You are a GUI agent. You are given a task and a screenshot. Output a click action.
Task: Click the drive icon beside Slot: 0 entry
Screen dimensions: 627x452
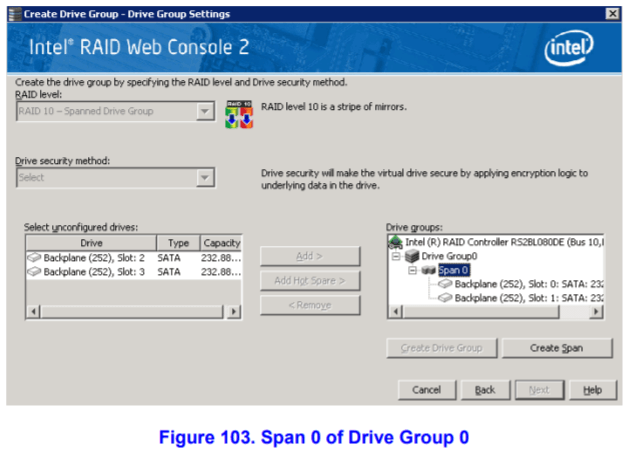coord(445,284)
